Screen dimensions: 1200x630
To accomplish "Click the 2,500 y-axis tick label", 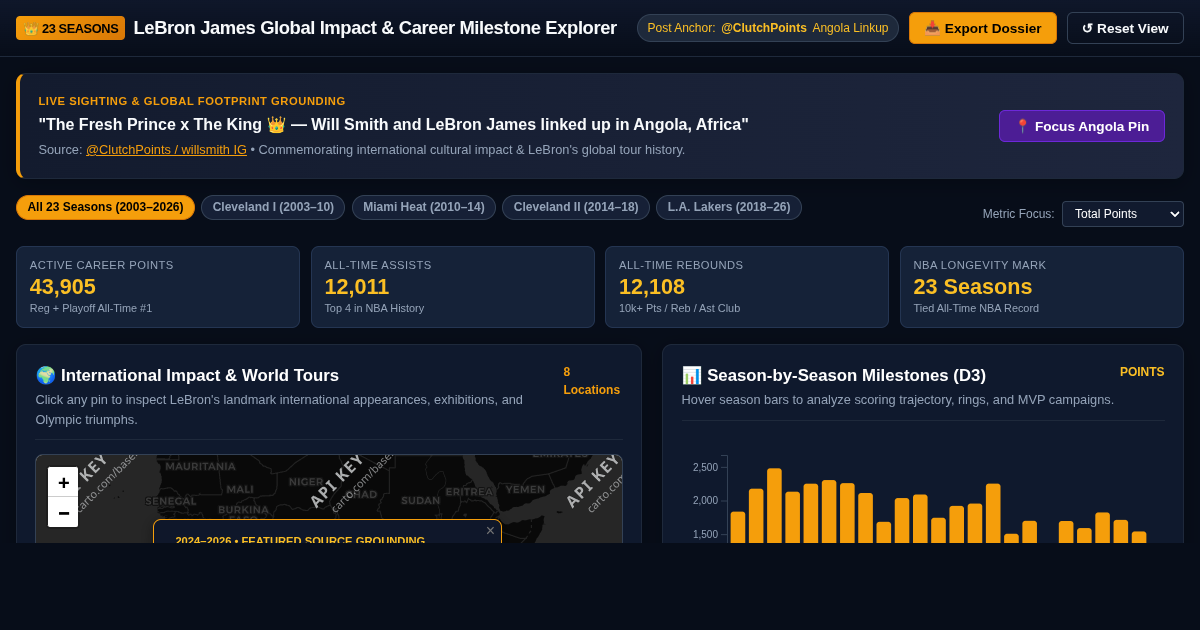I will click(705, 468).
